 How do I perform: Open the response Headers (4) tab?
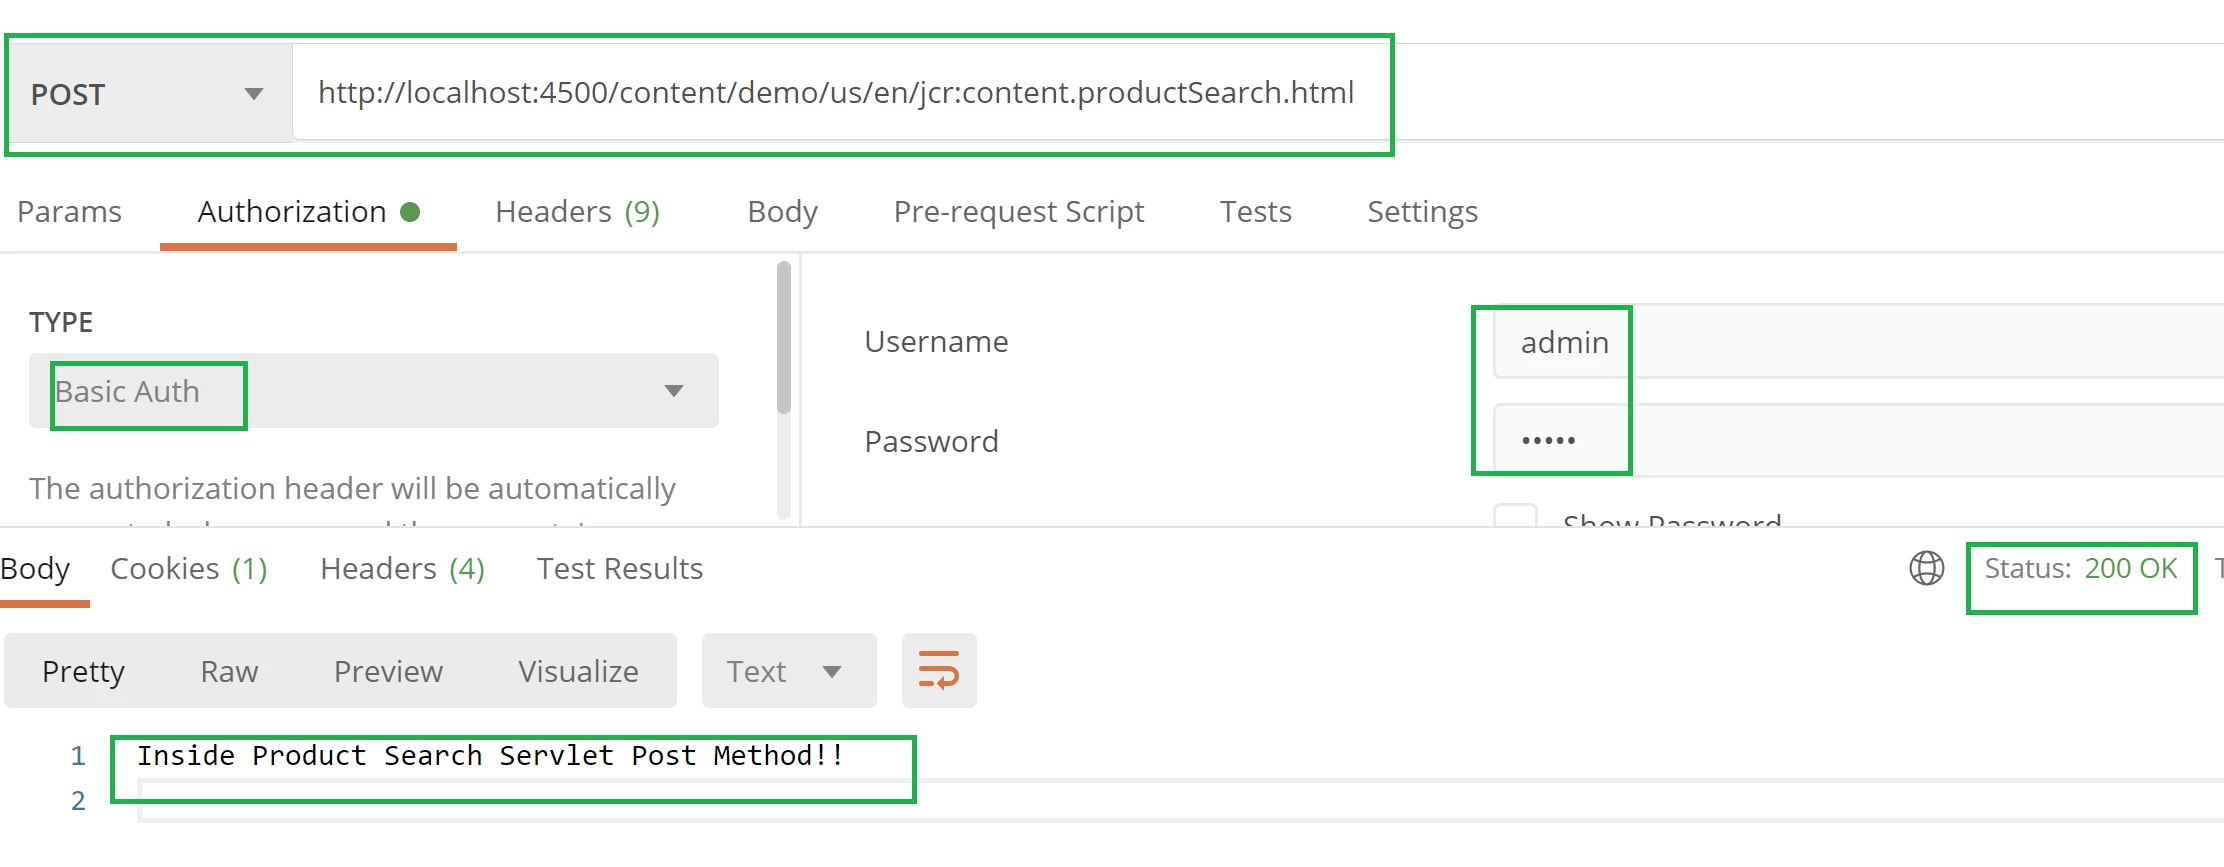(x=402, y=569)
